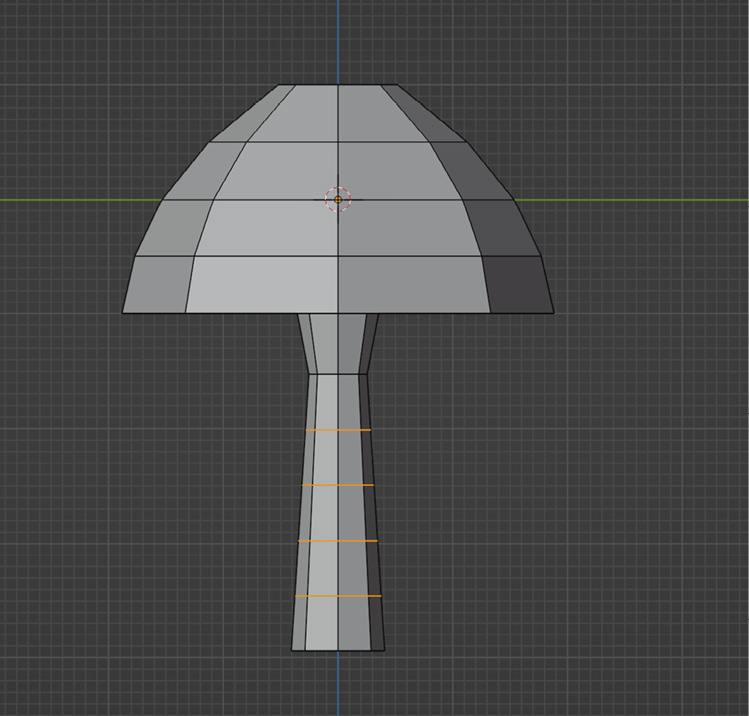Select the second orange loop cut from top
749x716 pixels.
[338, 485]
